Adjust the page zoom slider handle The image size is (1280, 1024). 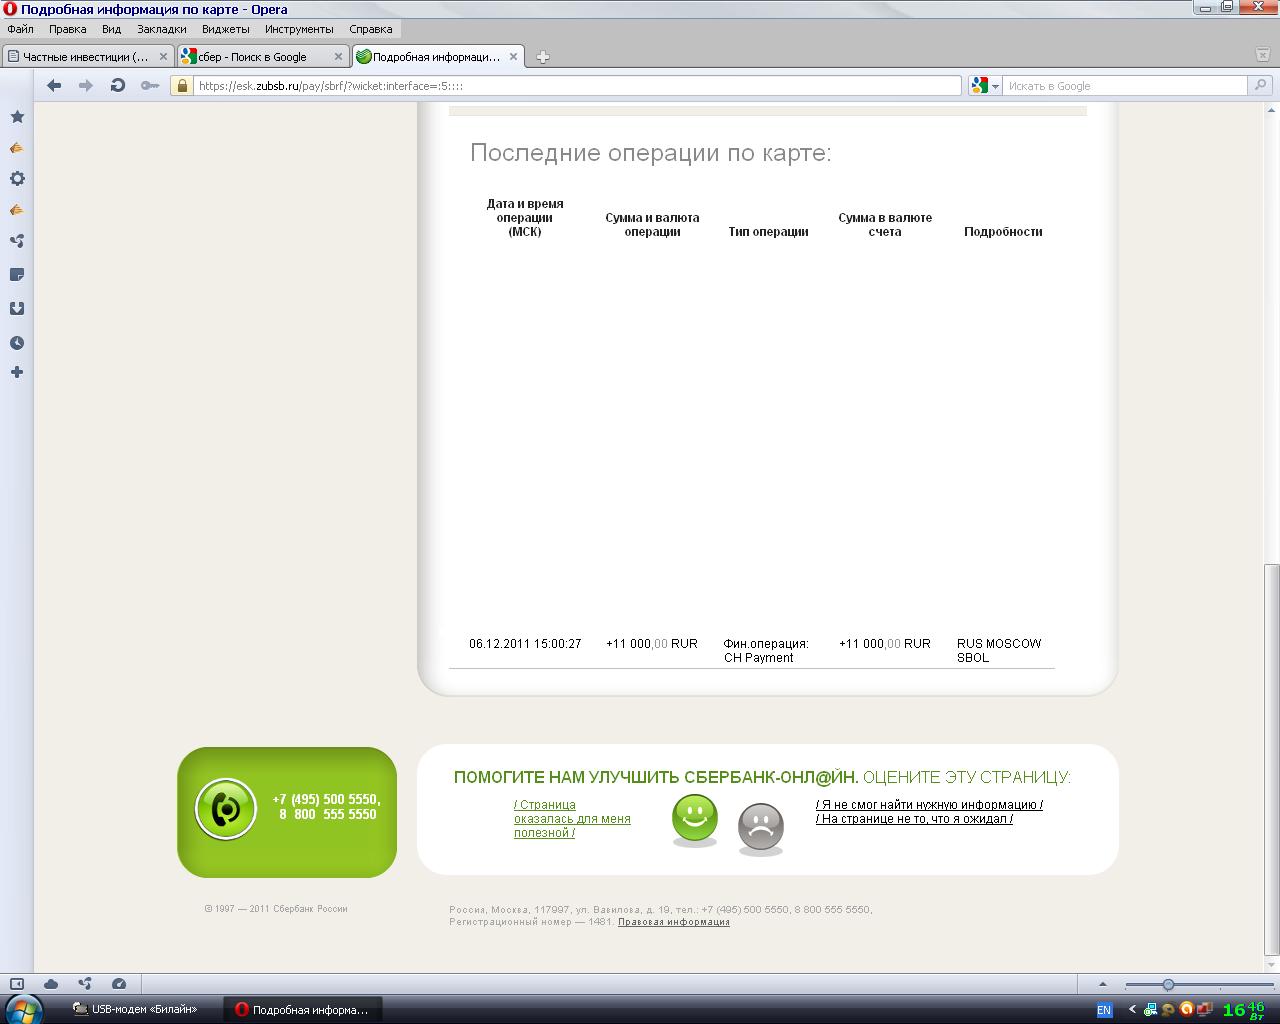click(1168, 985)
